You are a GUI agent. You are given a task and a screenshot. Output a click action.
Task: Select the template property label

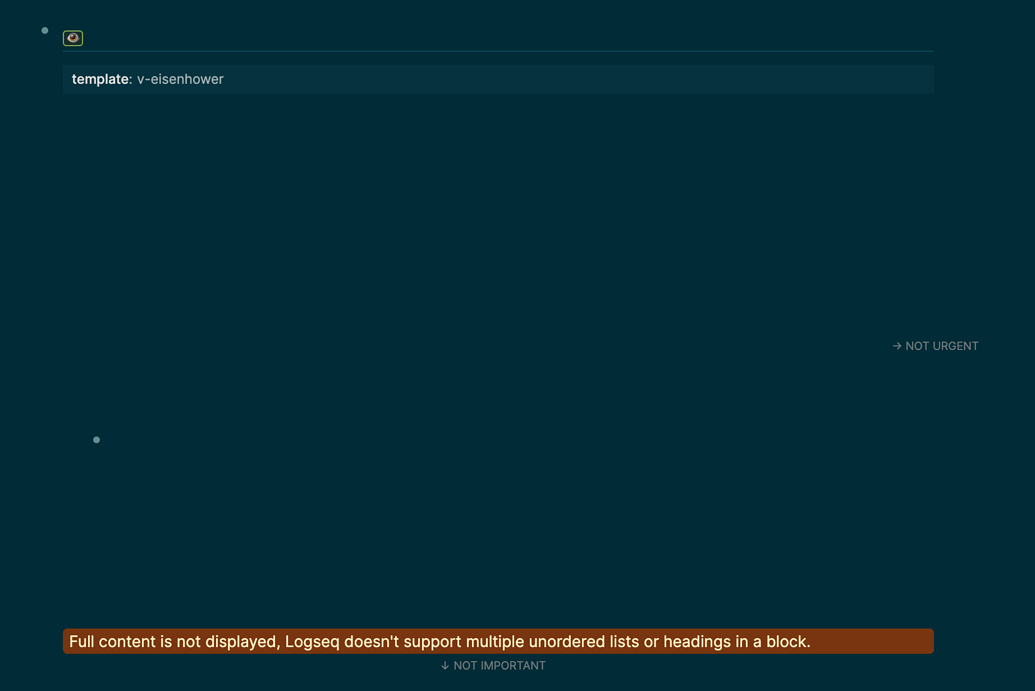(x=100, y=78)
